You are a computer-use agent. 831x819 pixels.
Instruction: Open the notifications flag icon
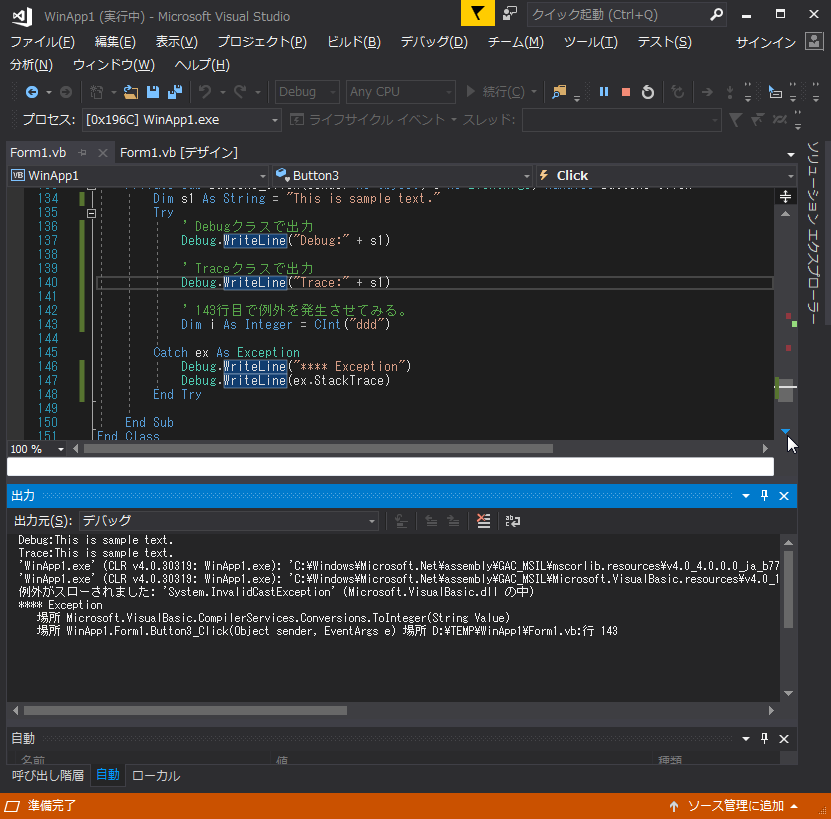[478, 14]
